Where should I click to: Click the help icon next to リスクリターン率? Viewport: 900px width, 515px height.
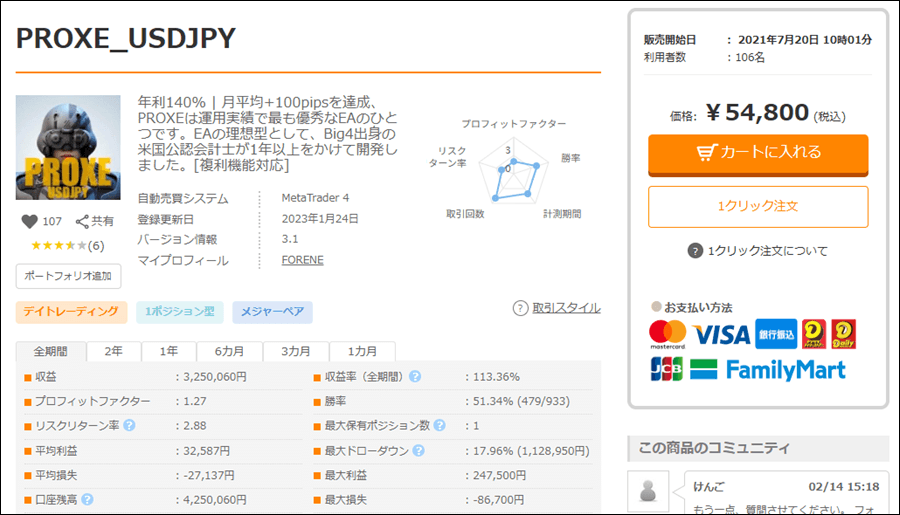click(x=129, y=426)
